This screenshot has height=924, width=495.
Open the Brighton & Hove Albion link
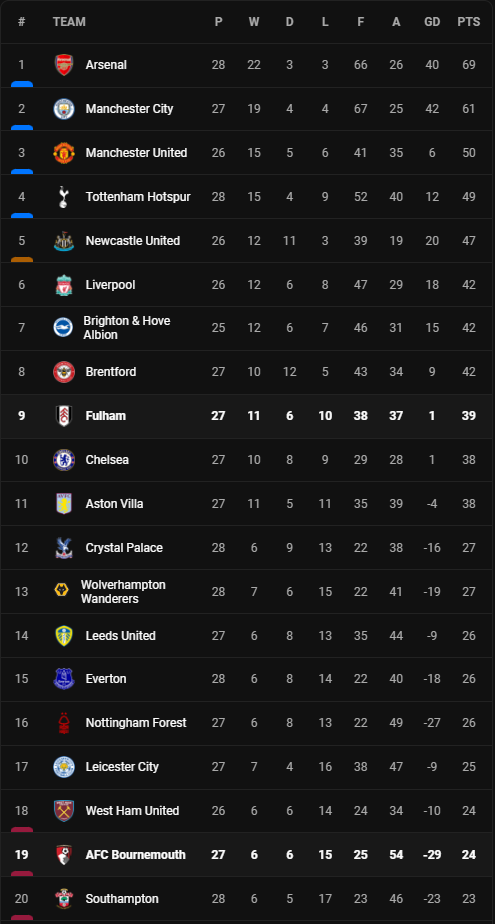(x=127, y=328)
